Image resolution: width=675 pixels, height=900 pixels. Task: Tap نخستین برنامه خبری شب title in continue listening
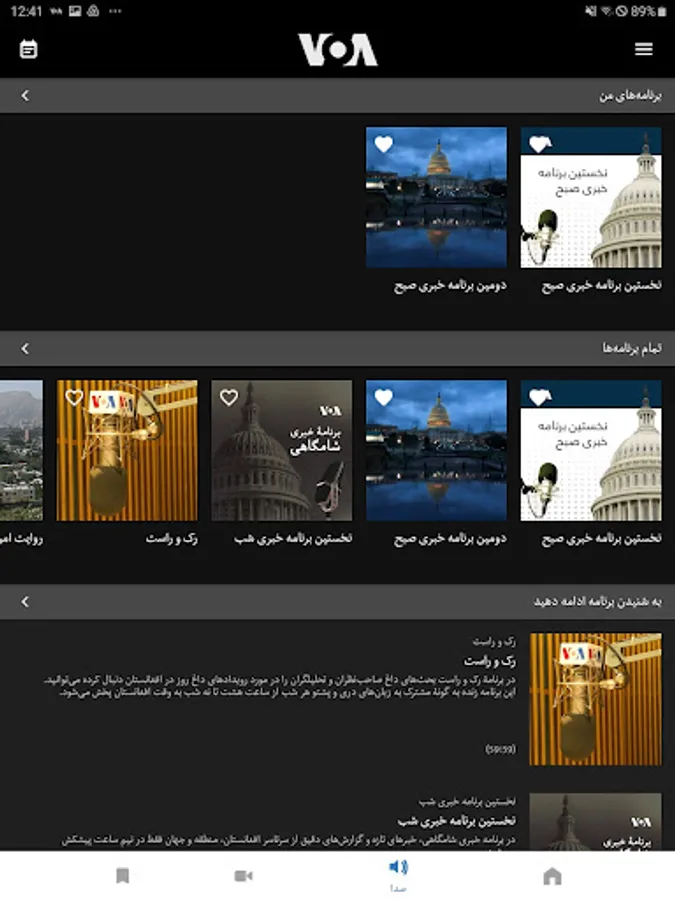[x=457, y=821]
